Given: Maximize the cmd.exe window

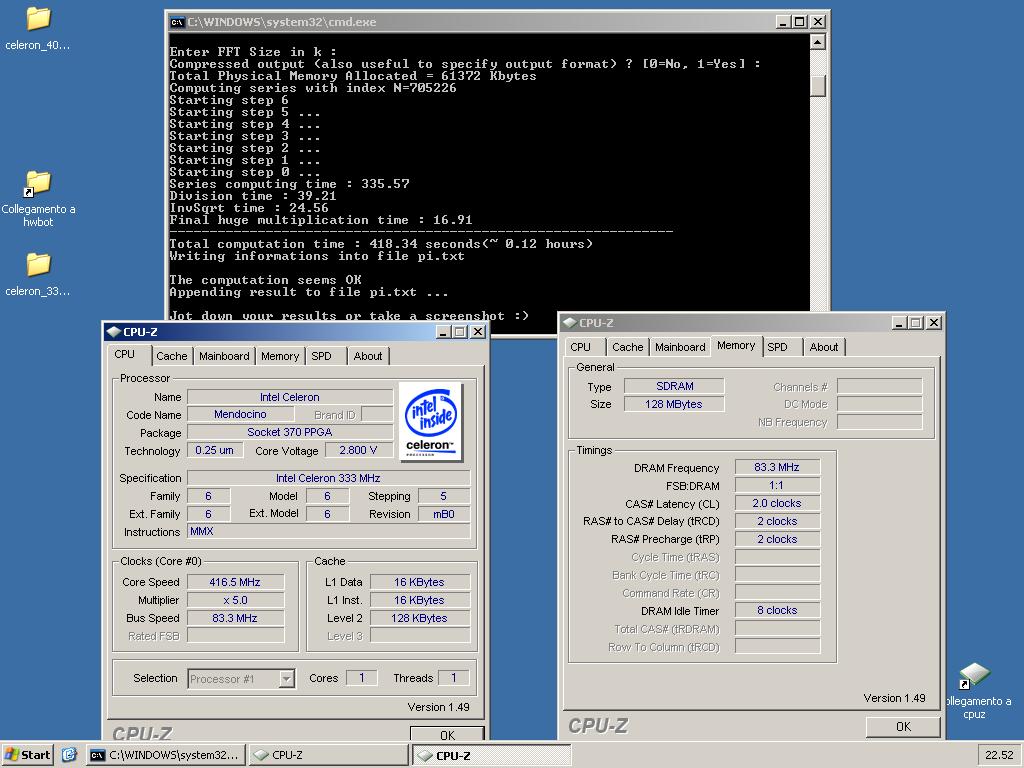Looking at the screenshot, I should pyautogui.click(x=799, y=22).
